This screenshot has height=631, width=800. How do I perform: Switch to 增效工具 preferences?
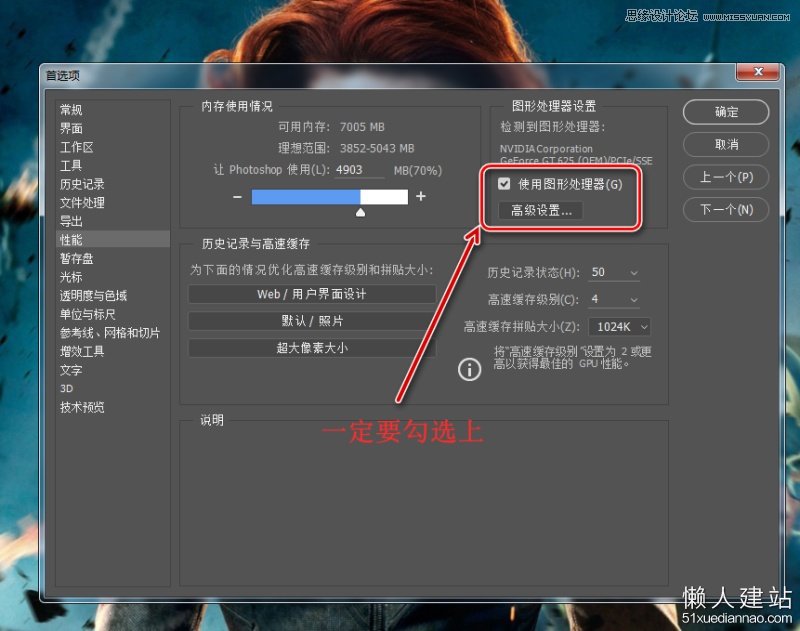coord(82,351)
